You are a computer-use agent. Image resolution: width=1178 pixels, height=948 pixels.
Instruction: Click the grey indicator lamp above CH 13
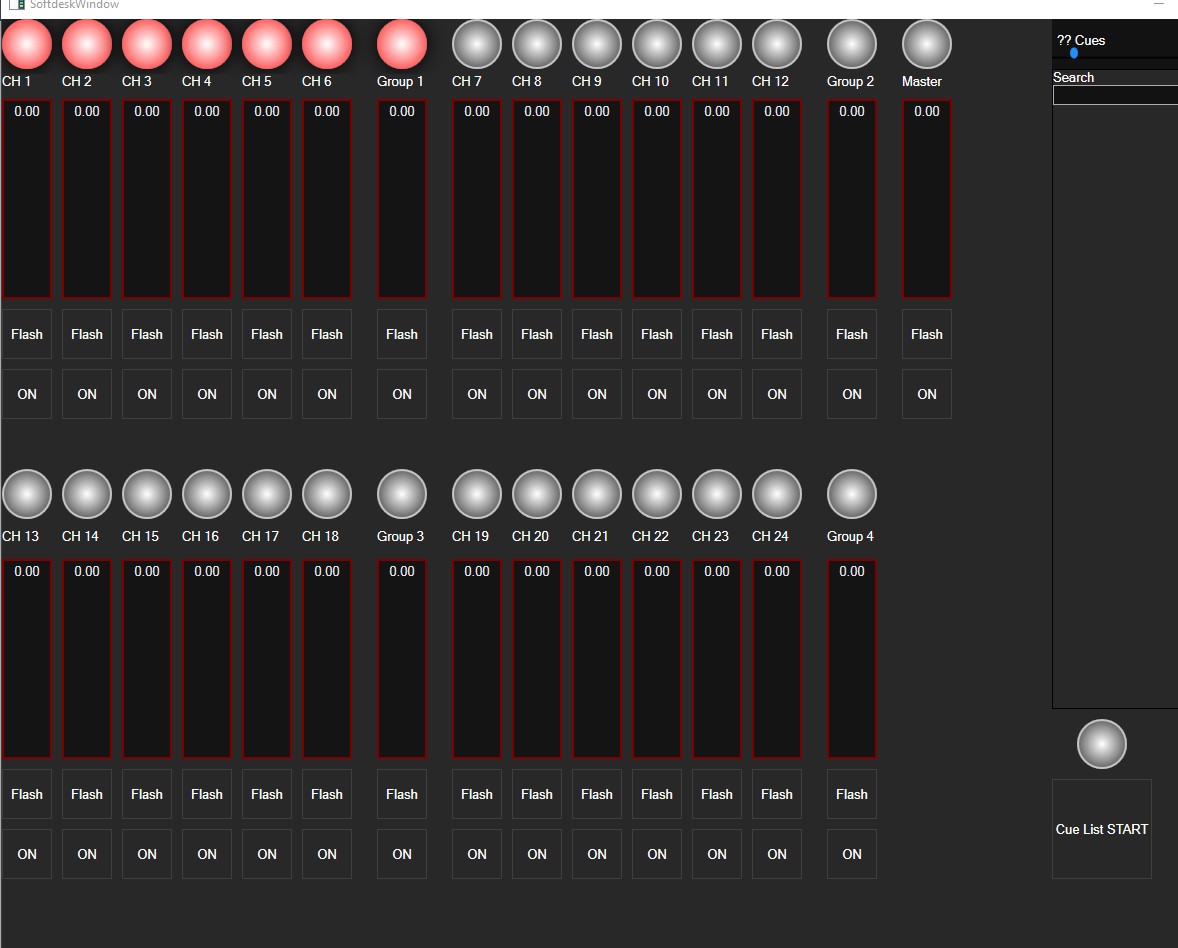point(27,495)
